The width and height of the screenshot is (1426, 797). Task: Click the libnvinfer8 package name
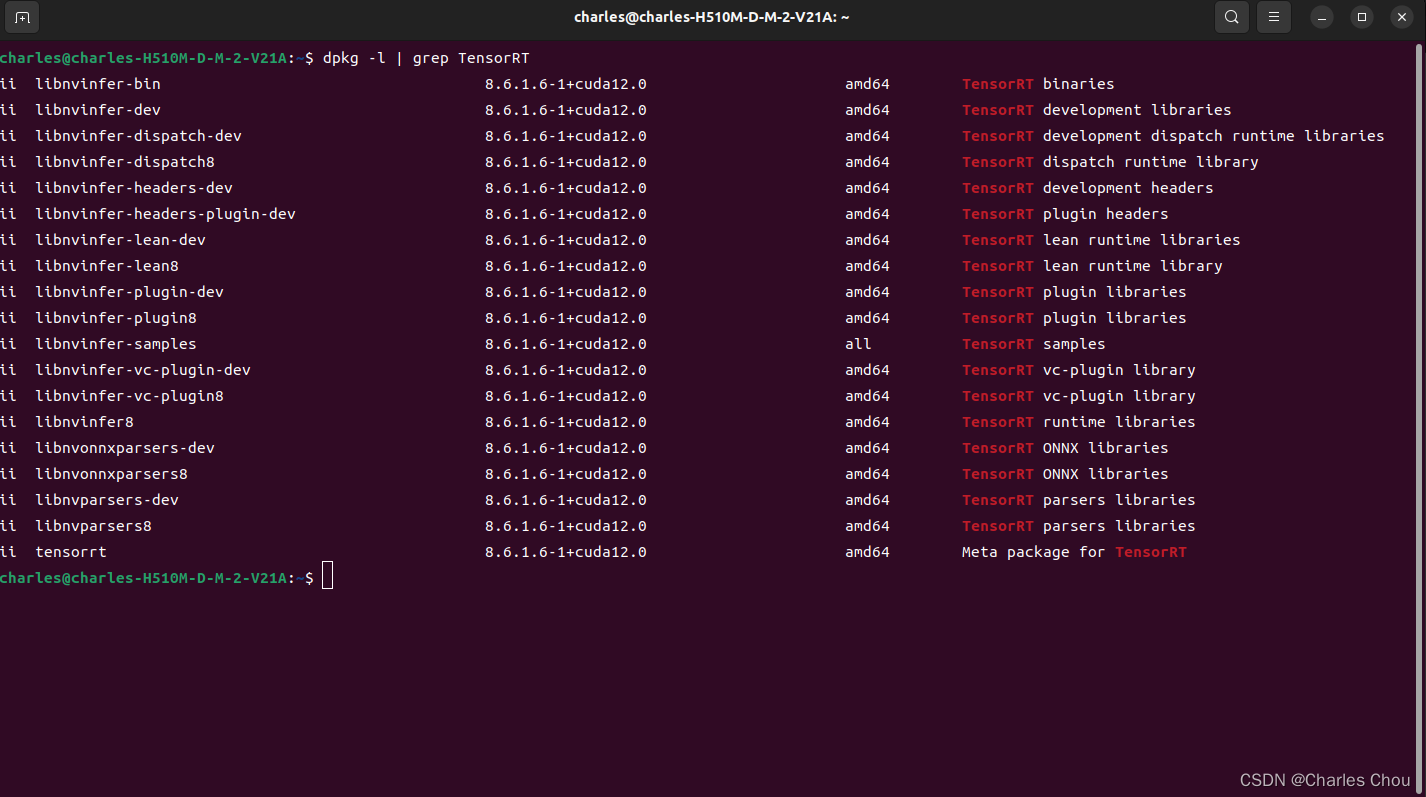click(84, 422)
